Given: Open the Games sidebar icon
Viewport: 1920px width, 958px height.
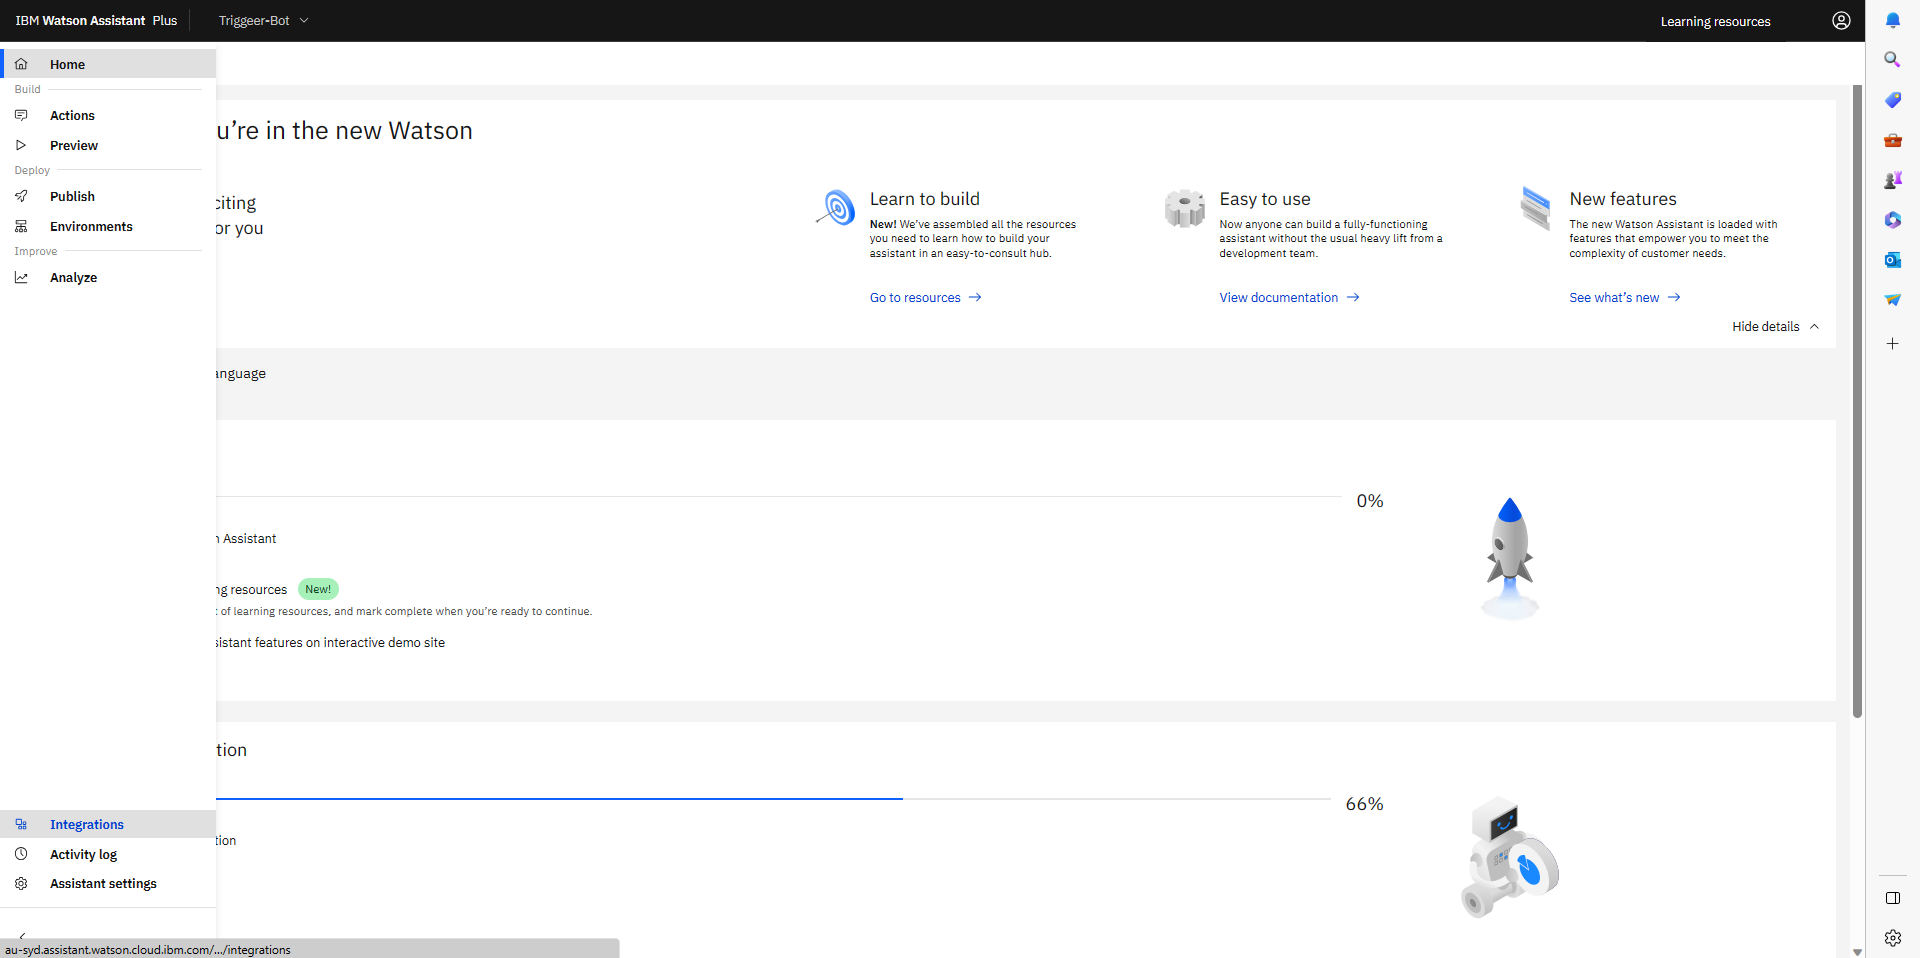Looking at the screenshot, I should point(1892,180).
